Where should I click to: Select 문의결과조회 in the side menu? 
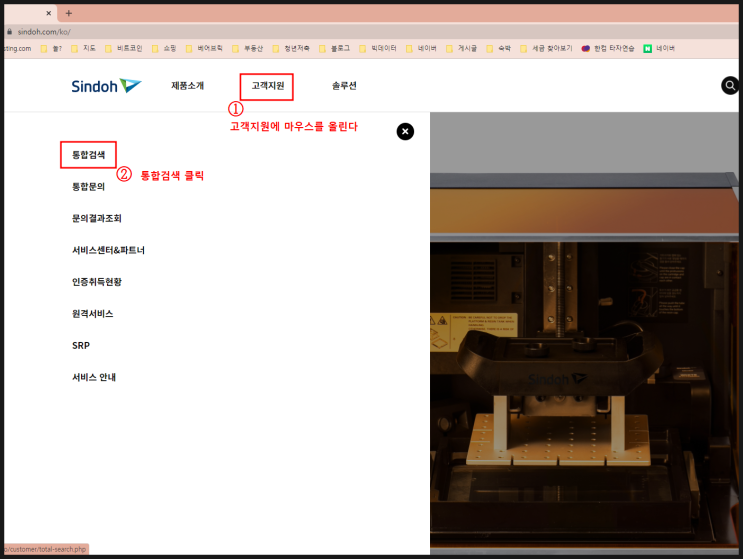point(97,218)
